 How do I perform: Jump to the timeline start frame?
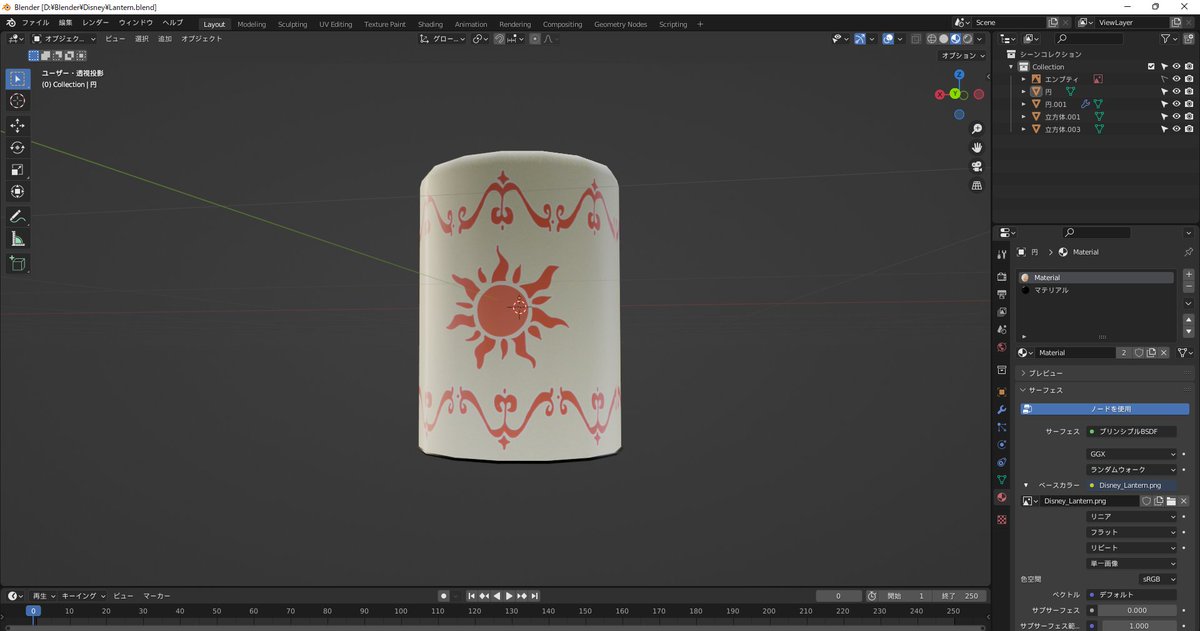(x=472, y=596)
